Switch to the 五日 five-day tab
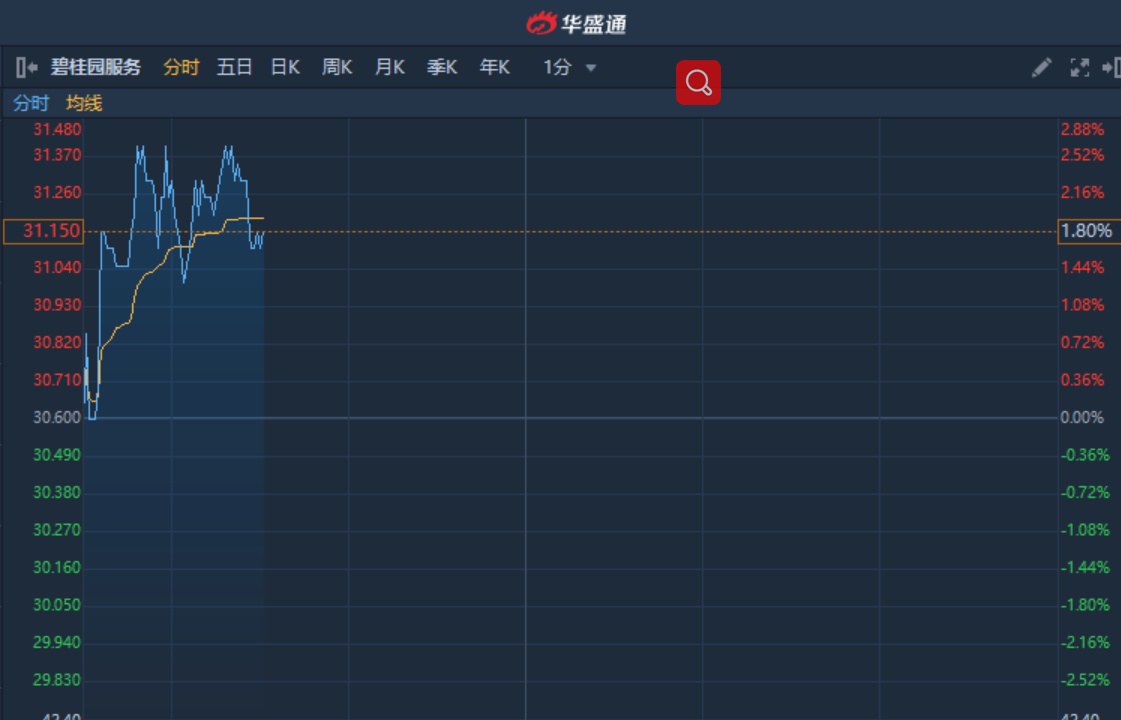1121x720 pixels. (x=234, y=68)
